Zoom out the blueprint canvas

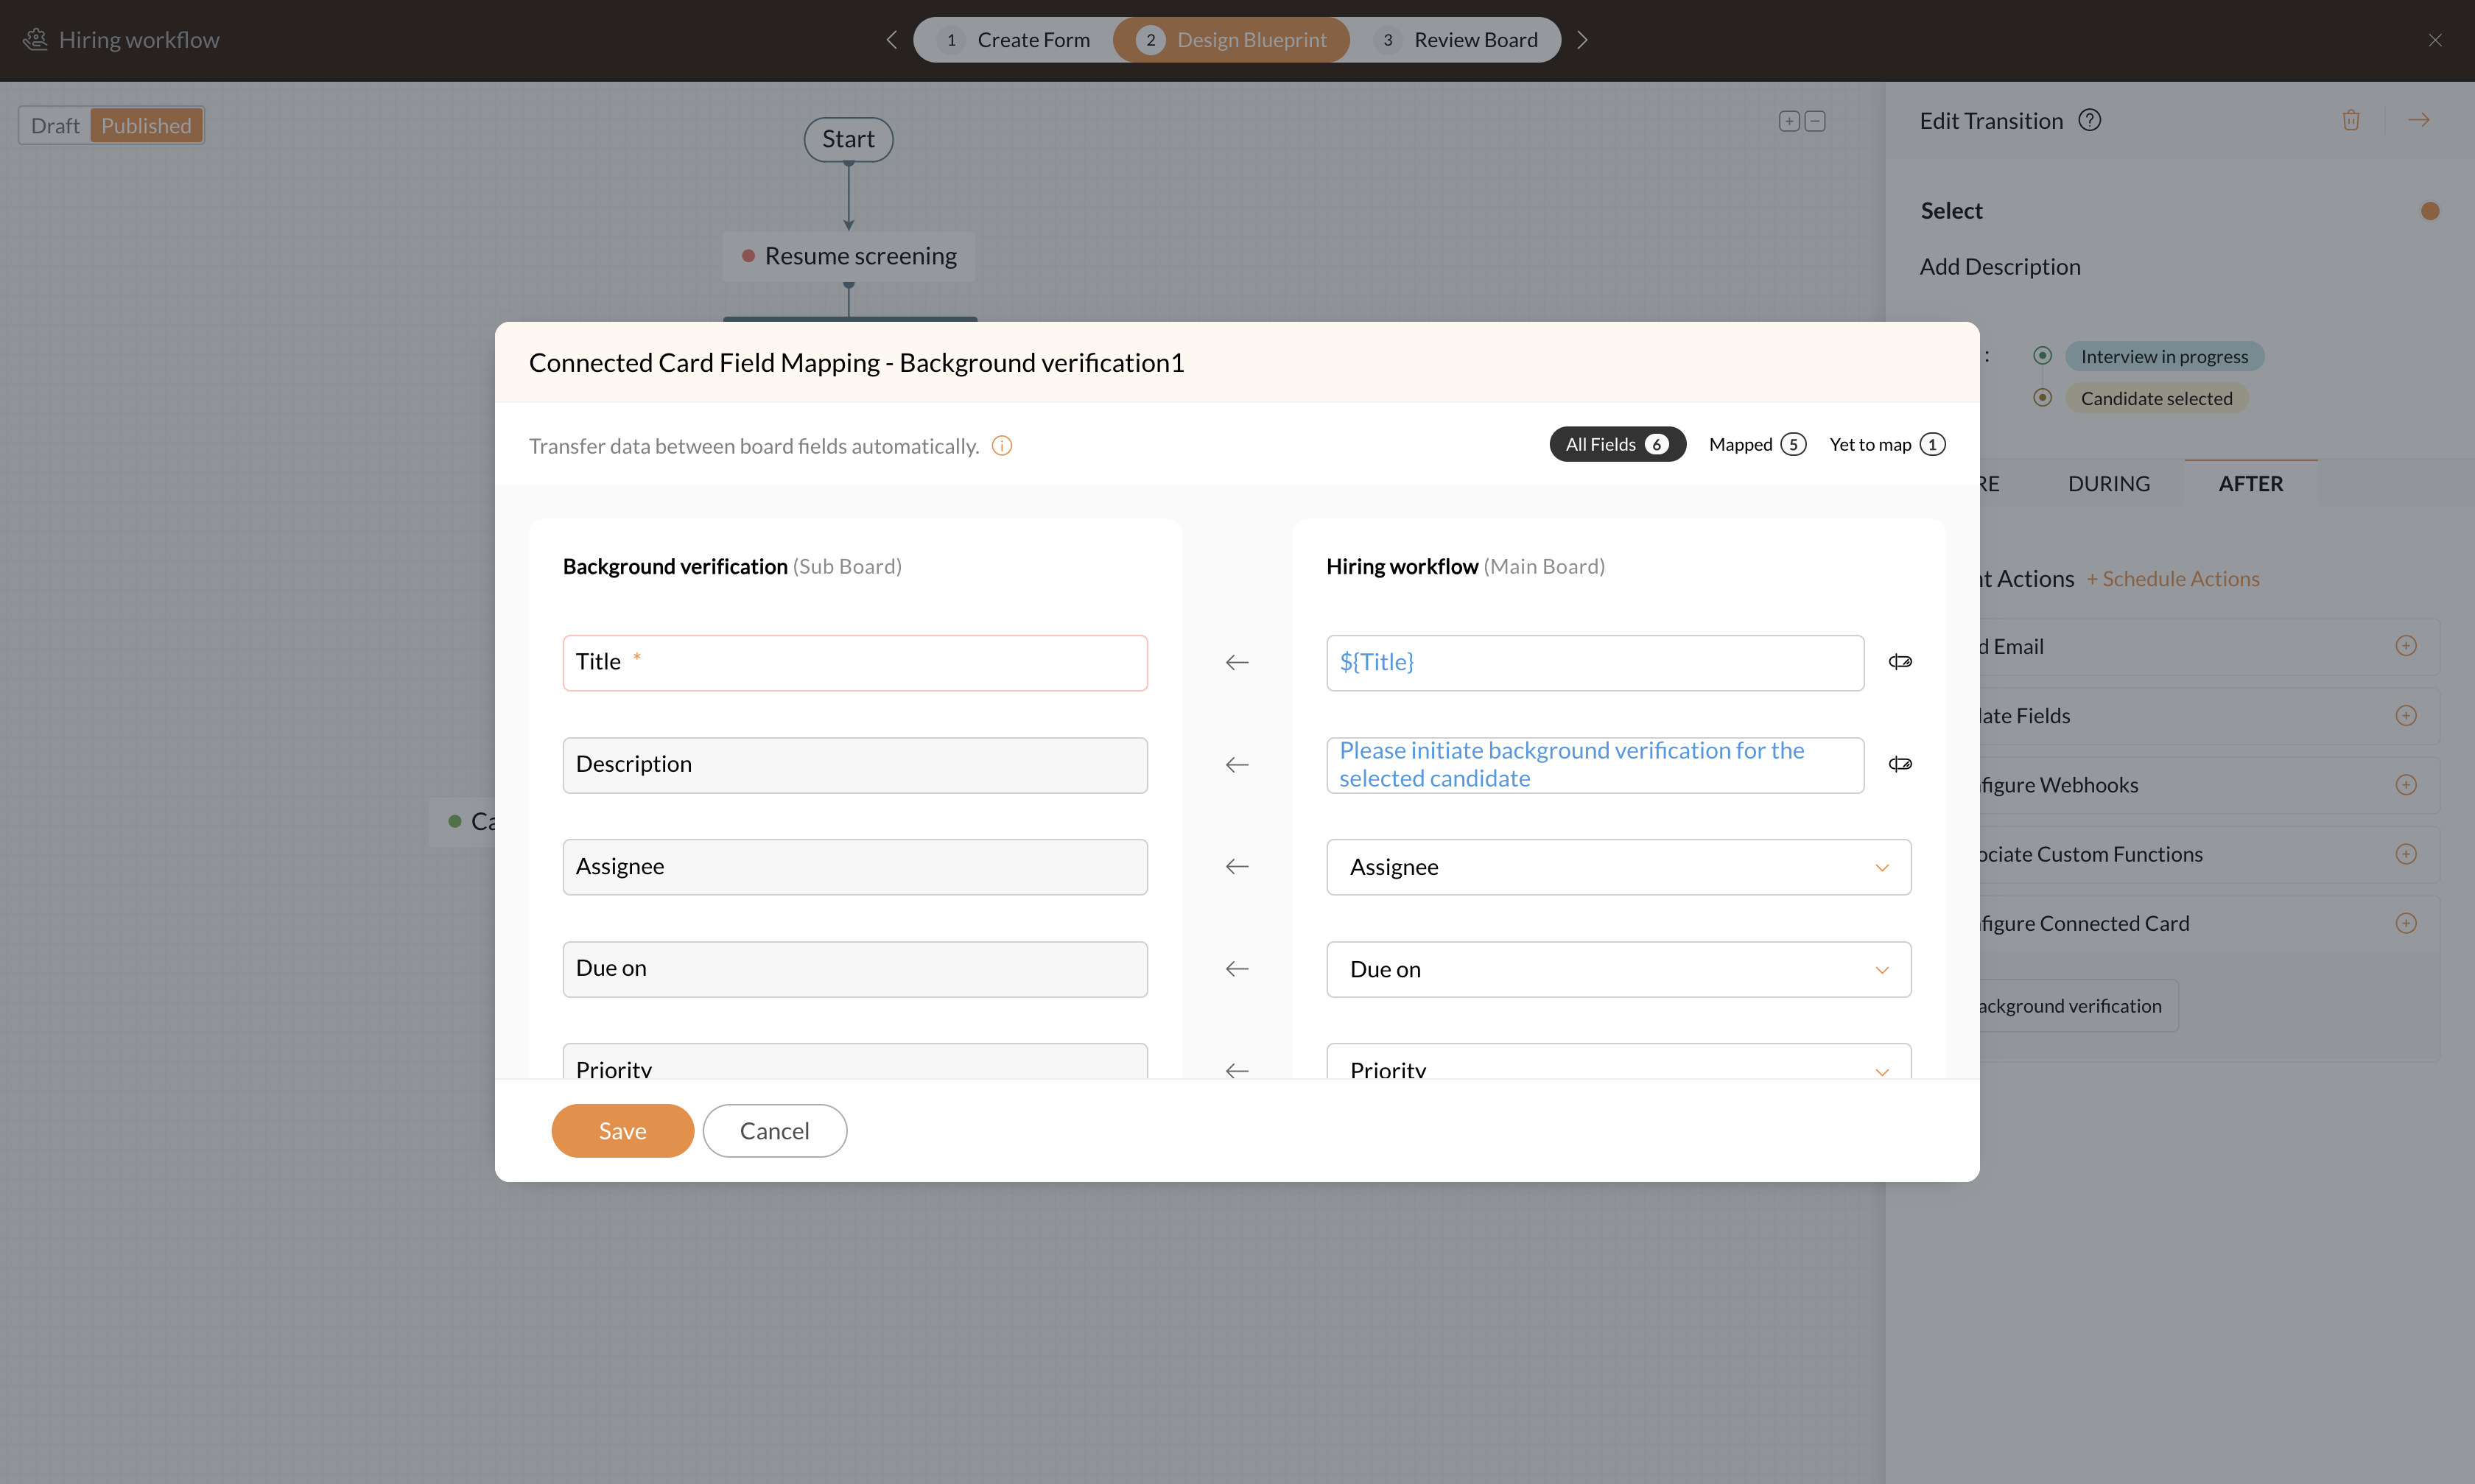[x=1815, y=121]
